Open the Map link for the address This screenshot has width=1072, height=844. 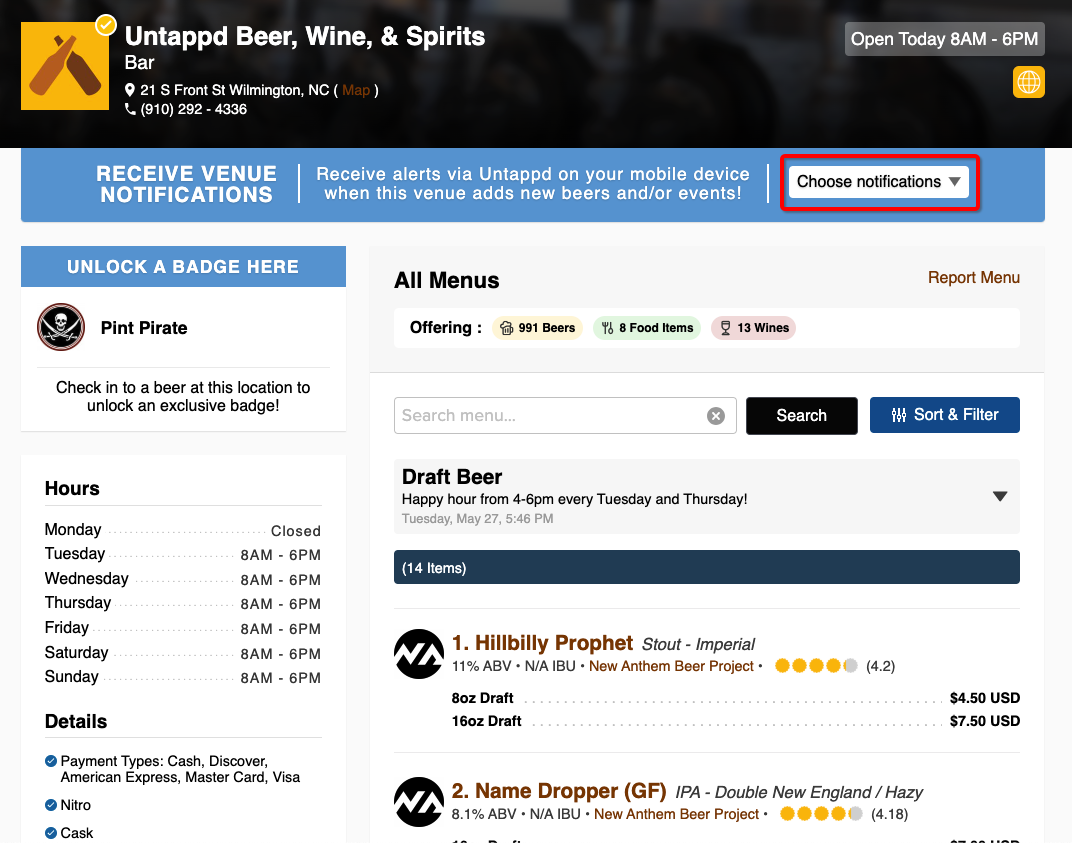(356, 90)
